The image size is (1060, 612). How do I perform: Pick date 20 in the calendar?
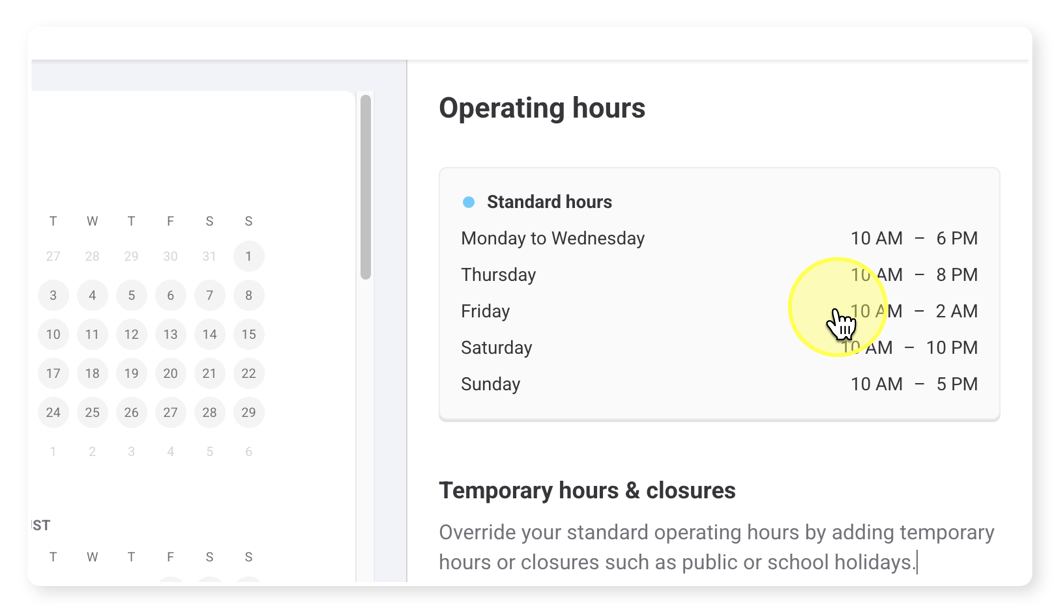(170, 373)
